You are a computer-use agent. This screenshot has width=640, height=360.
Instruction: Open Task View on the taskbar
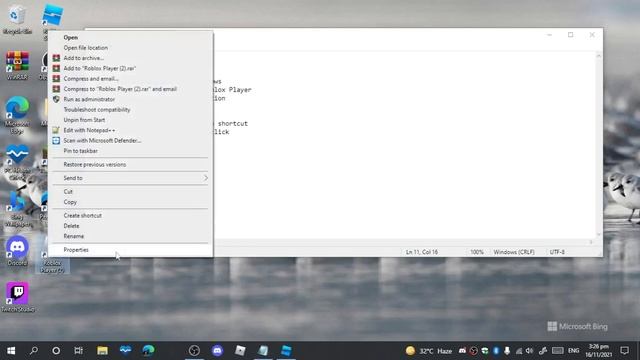coord(78,351)
